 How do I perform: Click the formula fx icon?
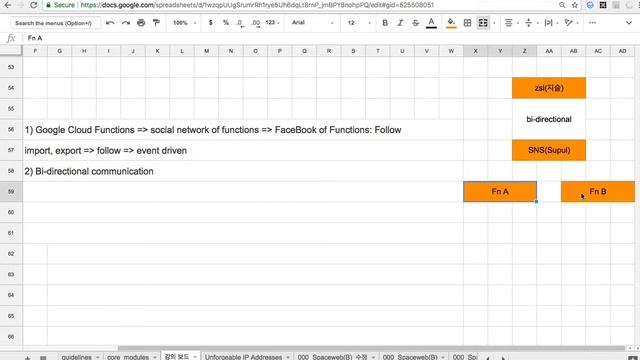click(11, 38)
